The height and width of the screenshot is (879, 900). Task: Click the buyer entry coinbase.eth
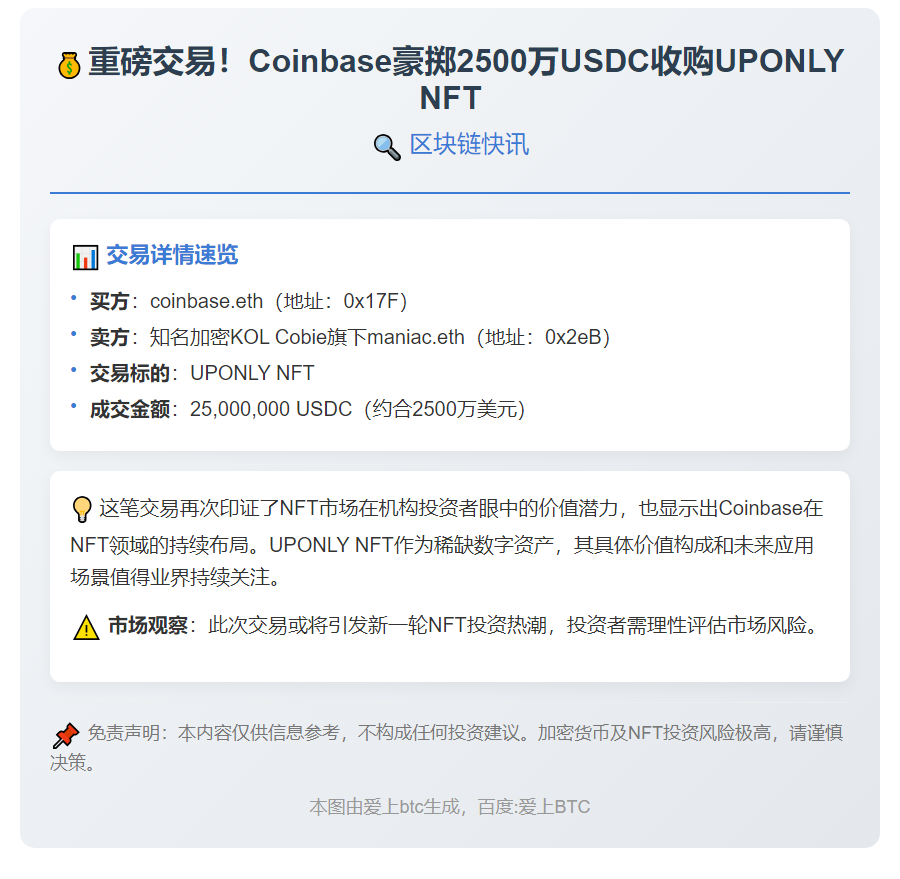[206, 301]
